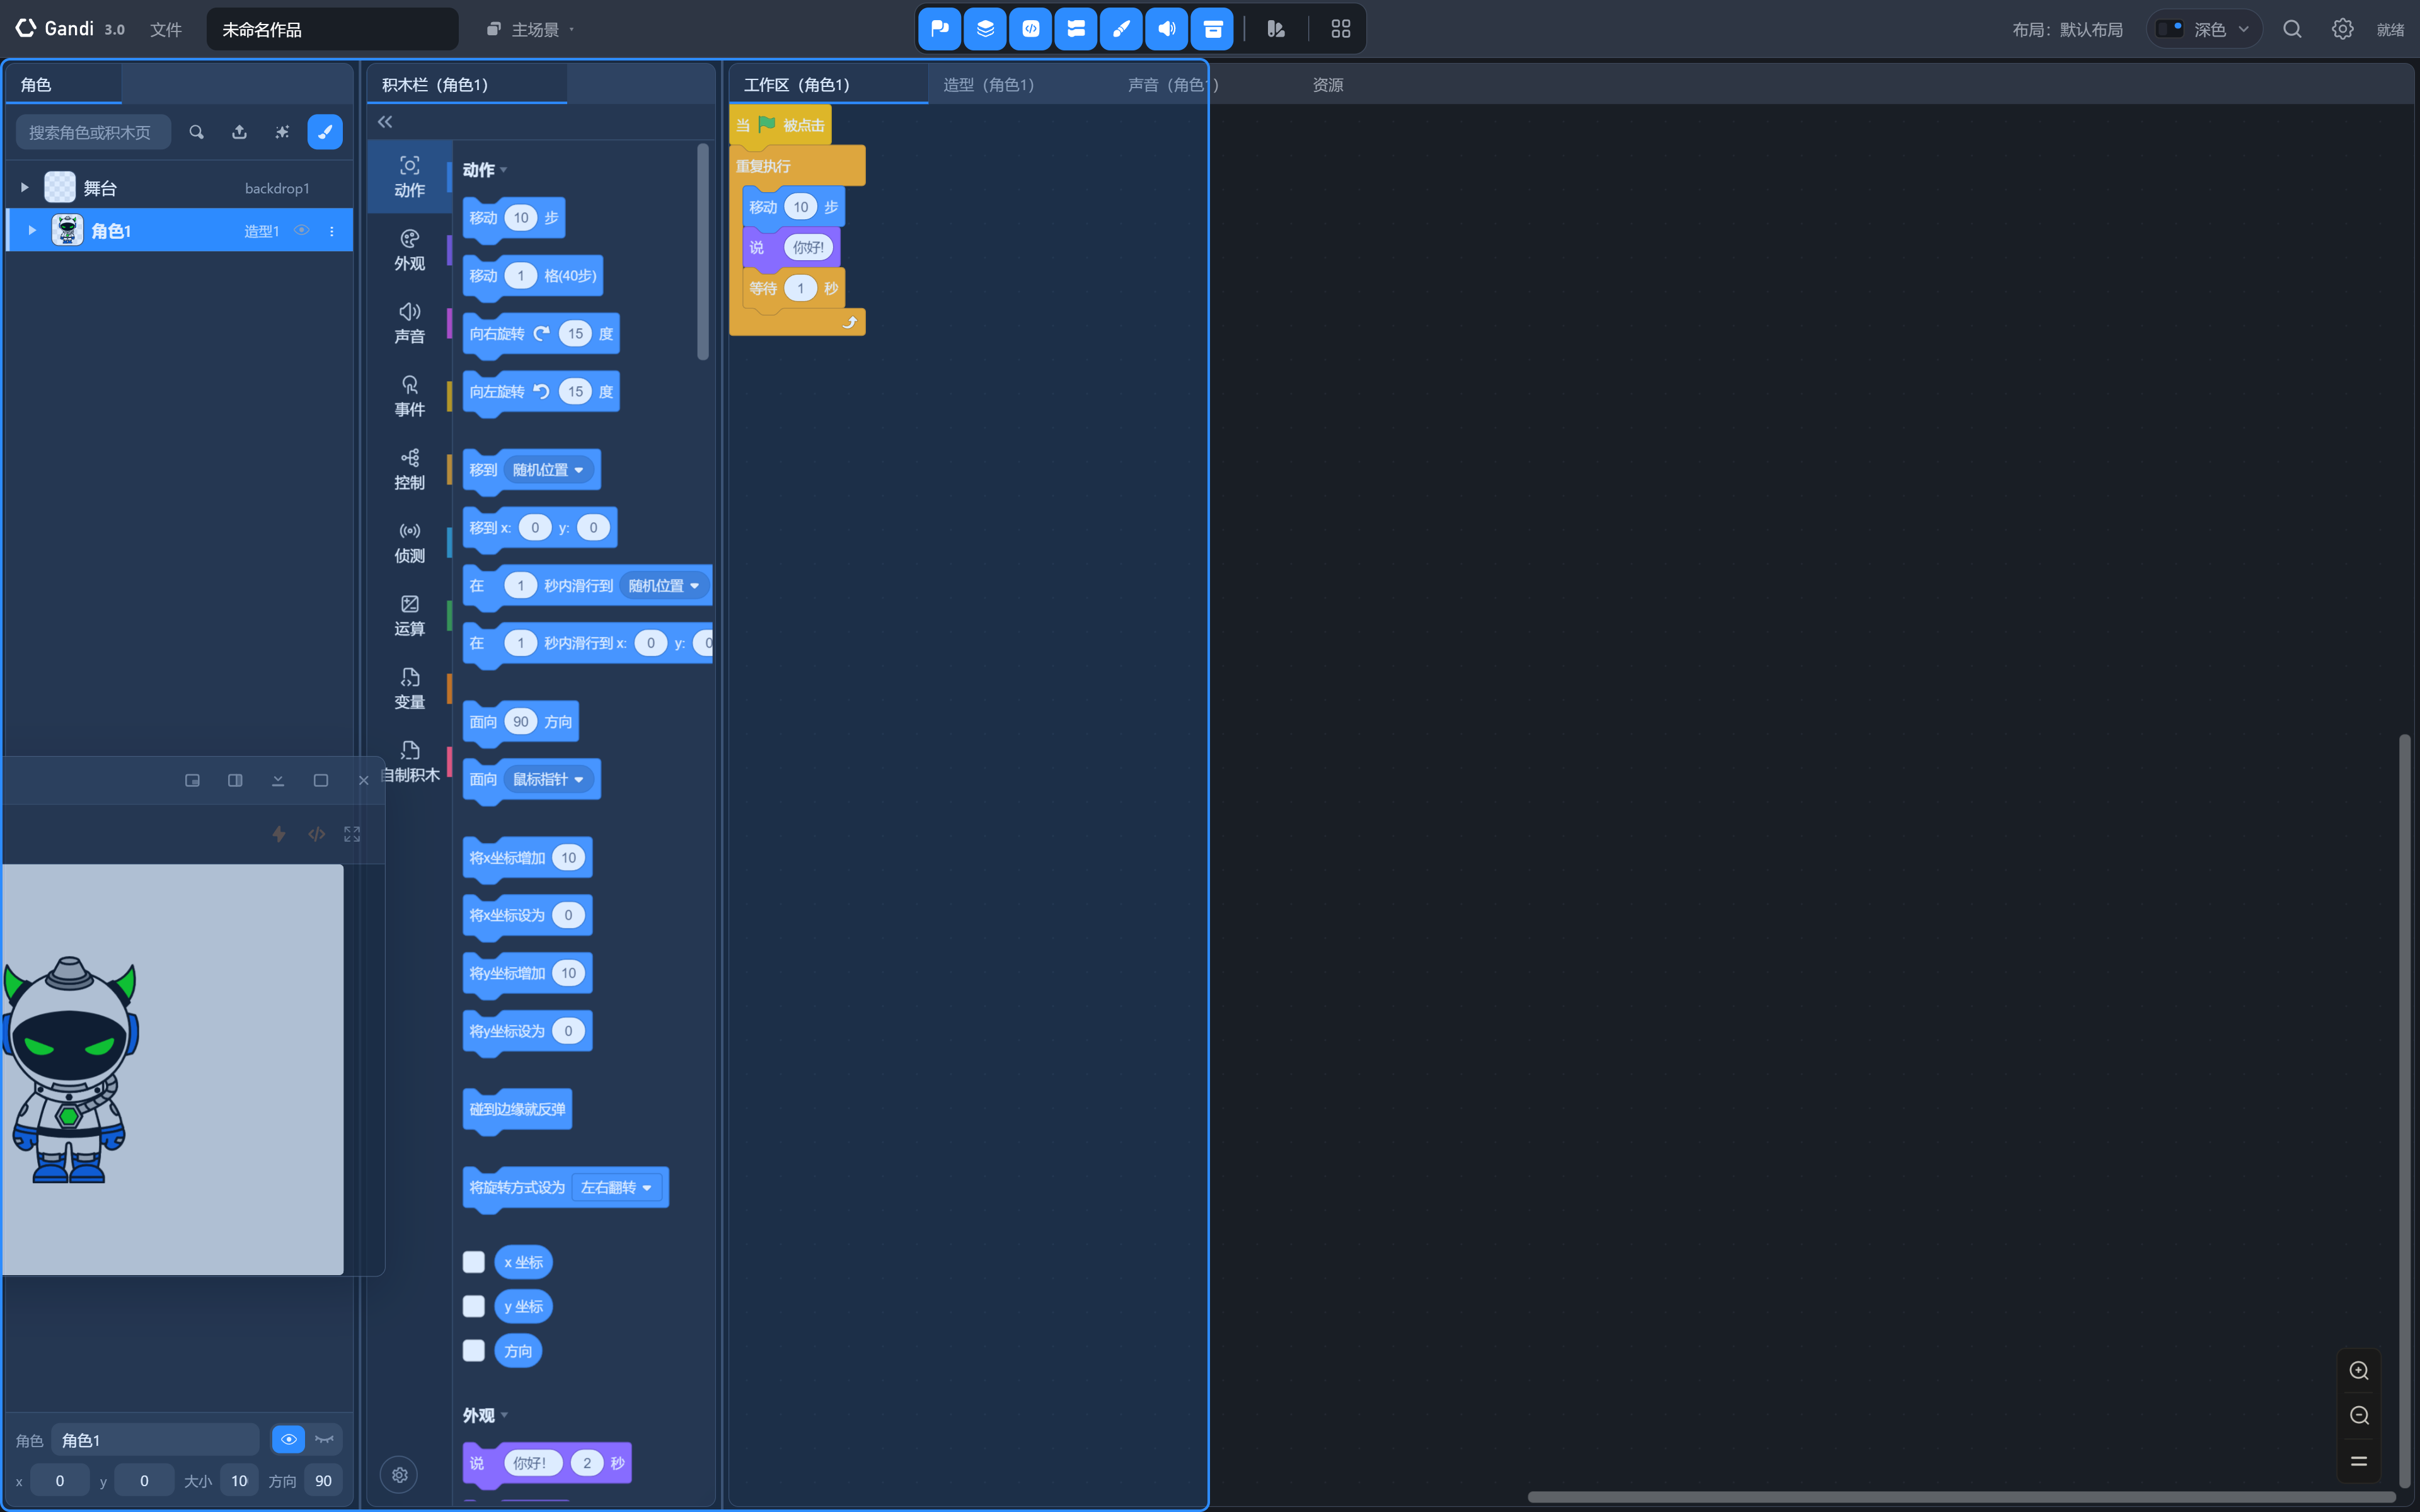2420x1512 pixels.
Task: Open the 随机位置 dropdown in 移到 block
Action: (549, 470)
